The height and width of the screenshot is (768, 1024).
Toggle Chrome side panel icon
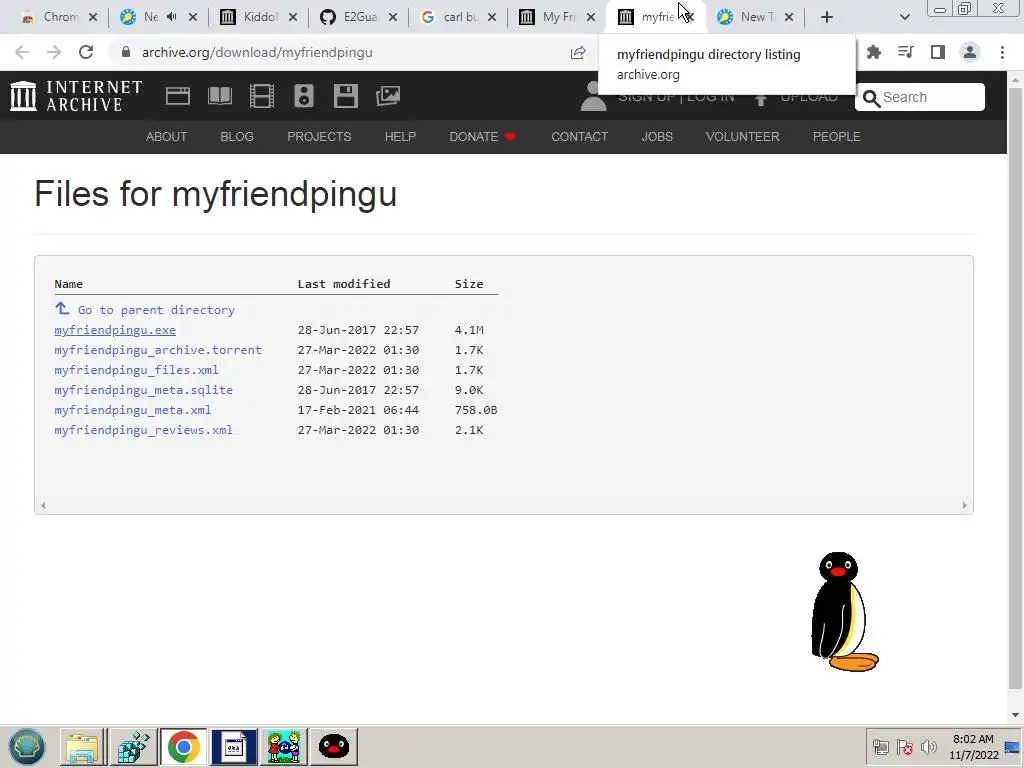938,52
